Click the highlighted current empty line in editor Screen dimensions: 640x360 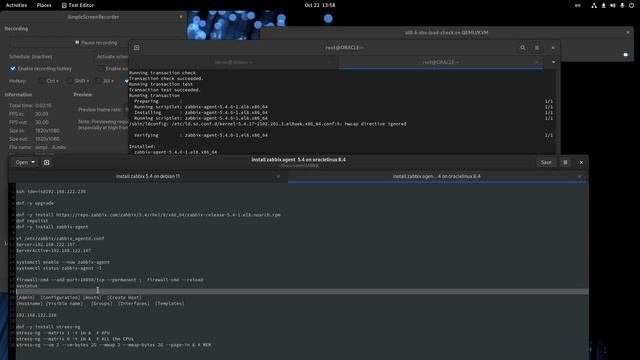[x=302, y=291]
